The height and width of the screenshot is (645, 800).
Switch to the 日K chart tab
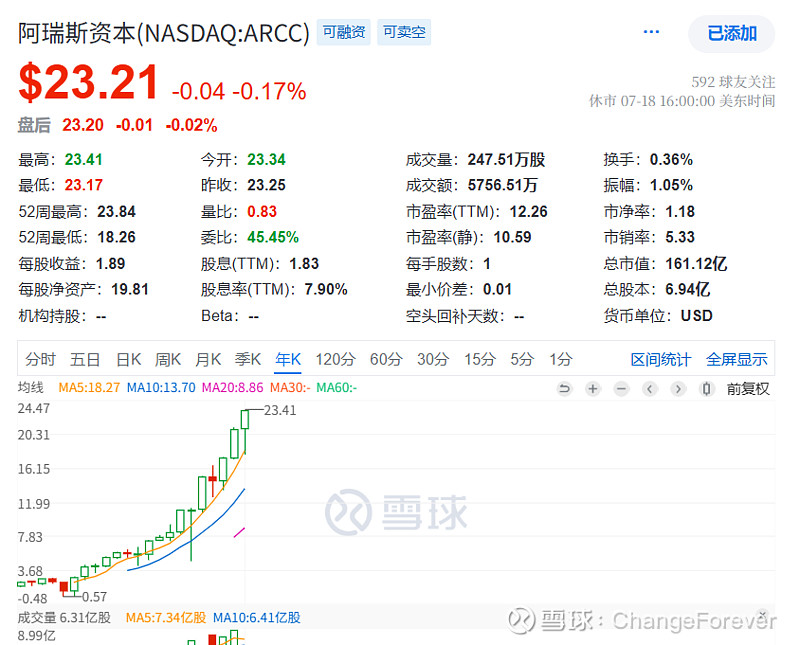click(x=129, y=359)
